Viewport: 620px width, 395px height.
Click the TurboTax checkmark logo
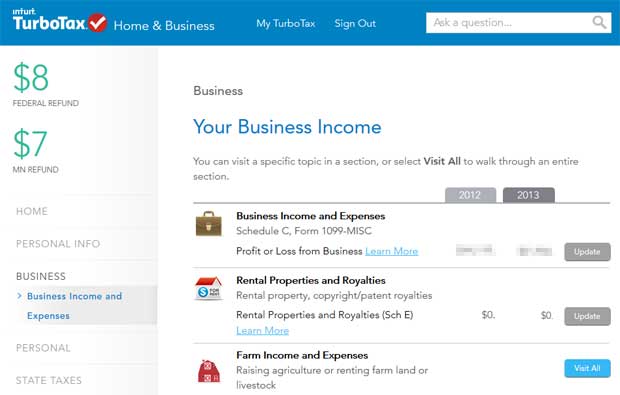click(x=97, y=23)
